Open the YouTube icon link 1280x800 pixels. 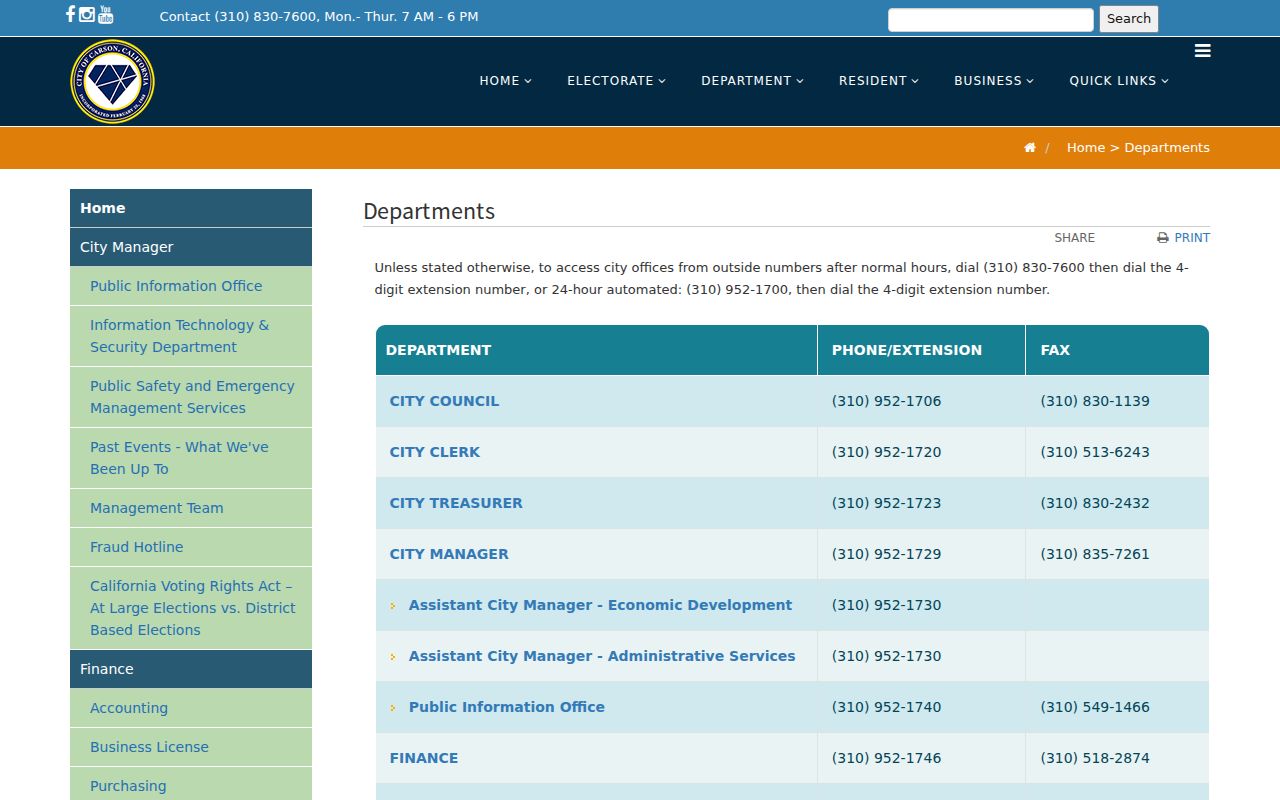[x=105, y=14]
